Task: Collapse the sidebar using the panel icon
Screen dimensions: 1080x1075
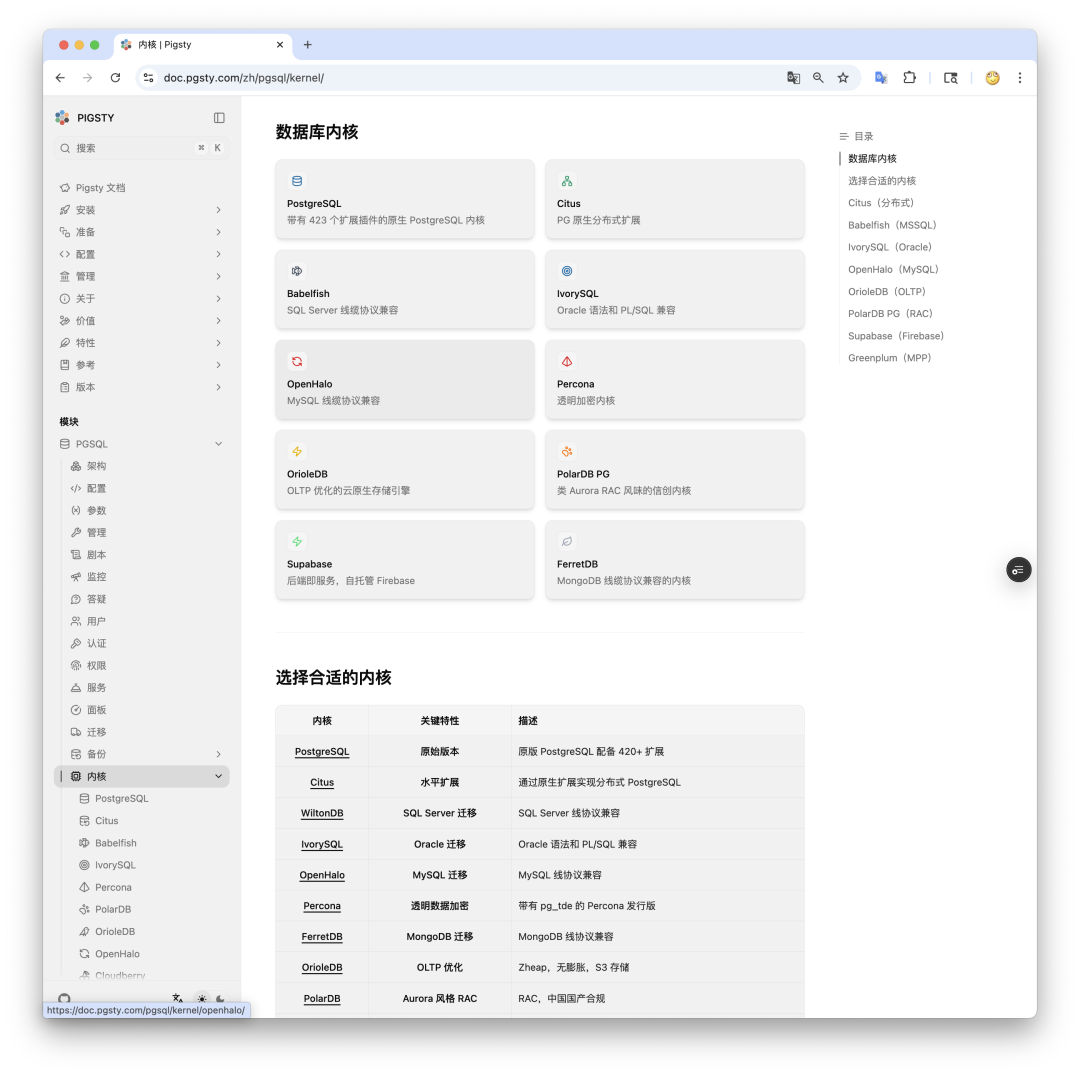Action: coord(219,118)
